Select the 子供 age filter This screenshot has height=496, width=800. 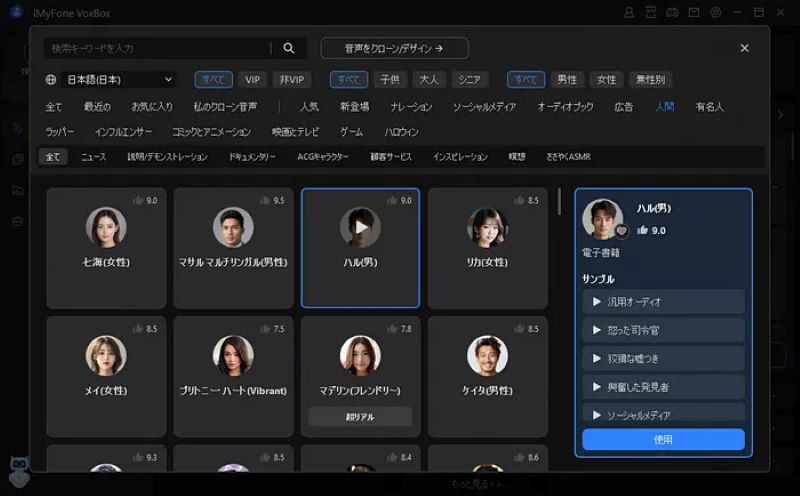click(x=390, y=80)
